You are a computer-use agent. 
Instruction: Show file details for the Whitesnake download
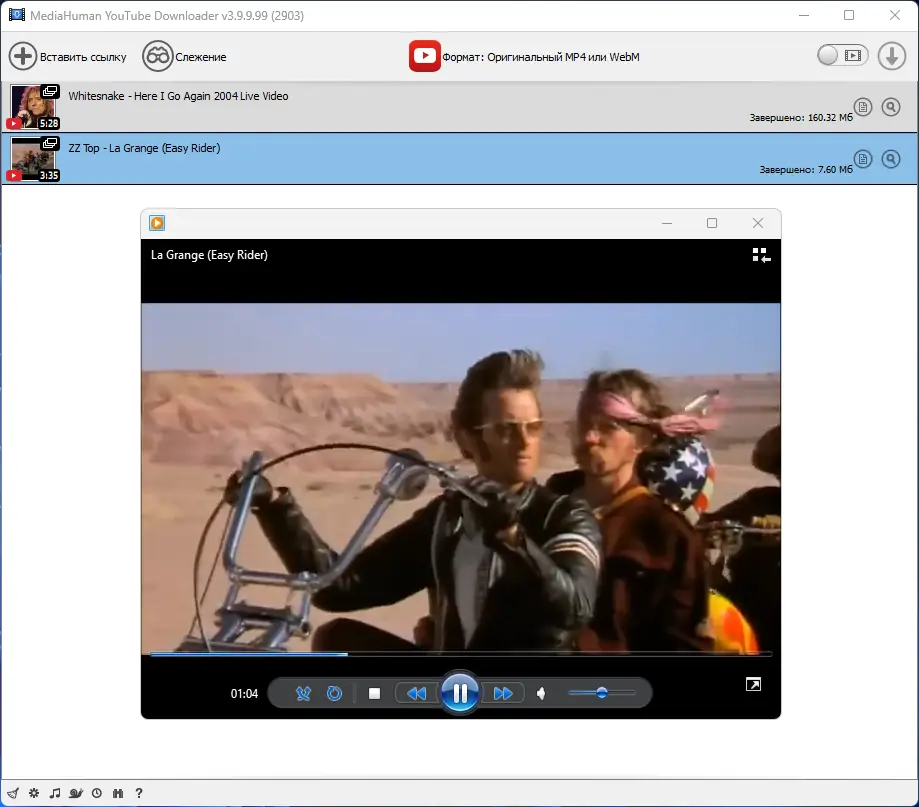pyautogui.click(x=863, y=107)
